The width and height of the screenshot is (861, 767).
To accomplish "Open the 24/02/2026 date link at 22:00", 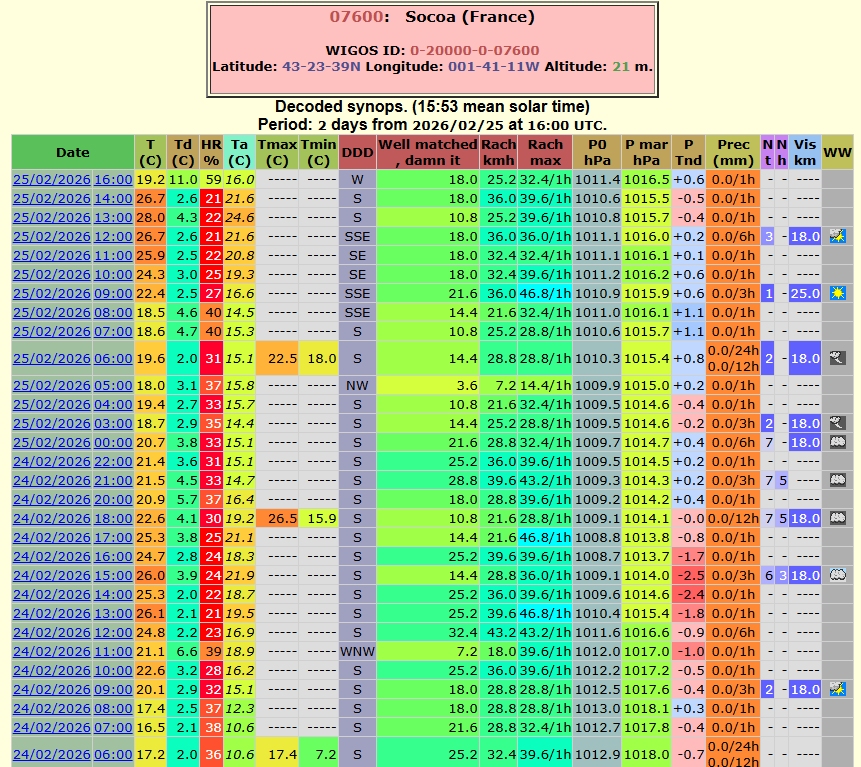I will 52,461.
